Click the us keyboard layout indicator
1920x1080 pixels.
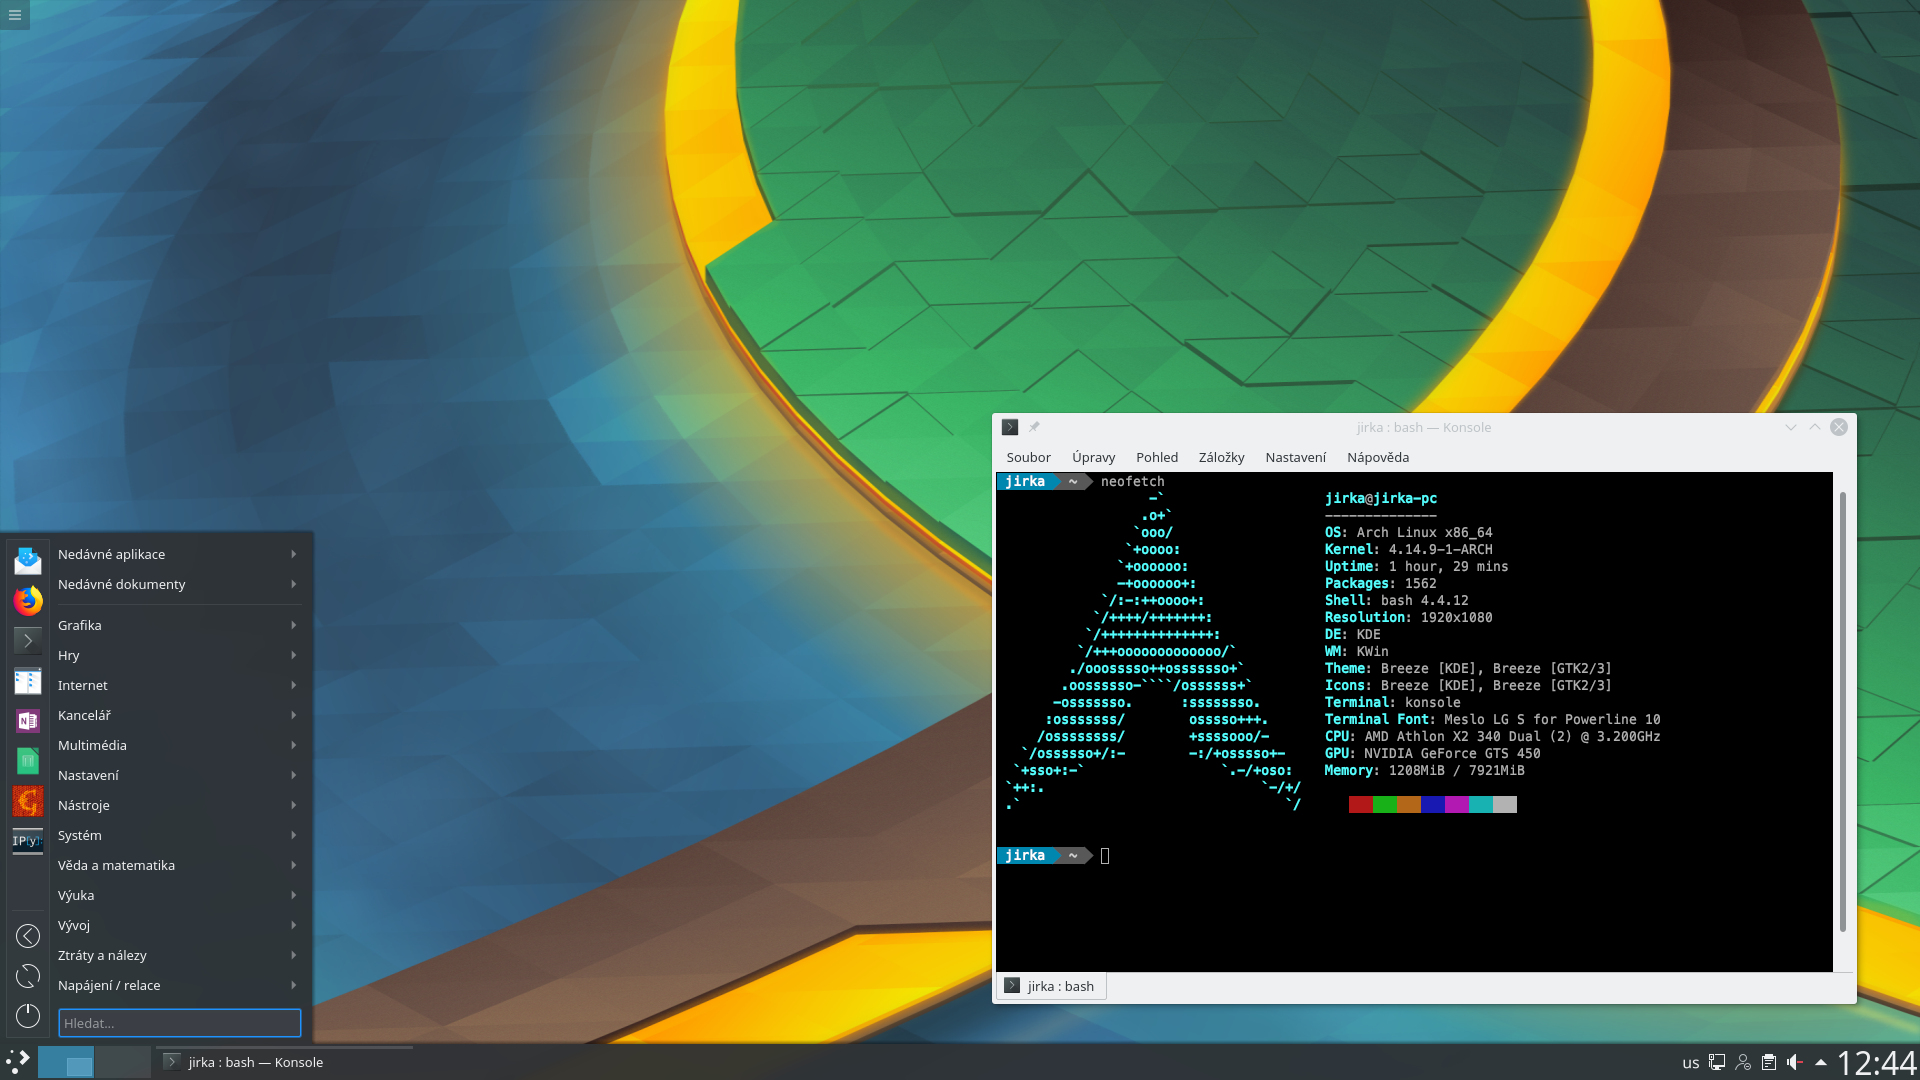tap(1691, 1063)
